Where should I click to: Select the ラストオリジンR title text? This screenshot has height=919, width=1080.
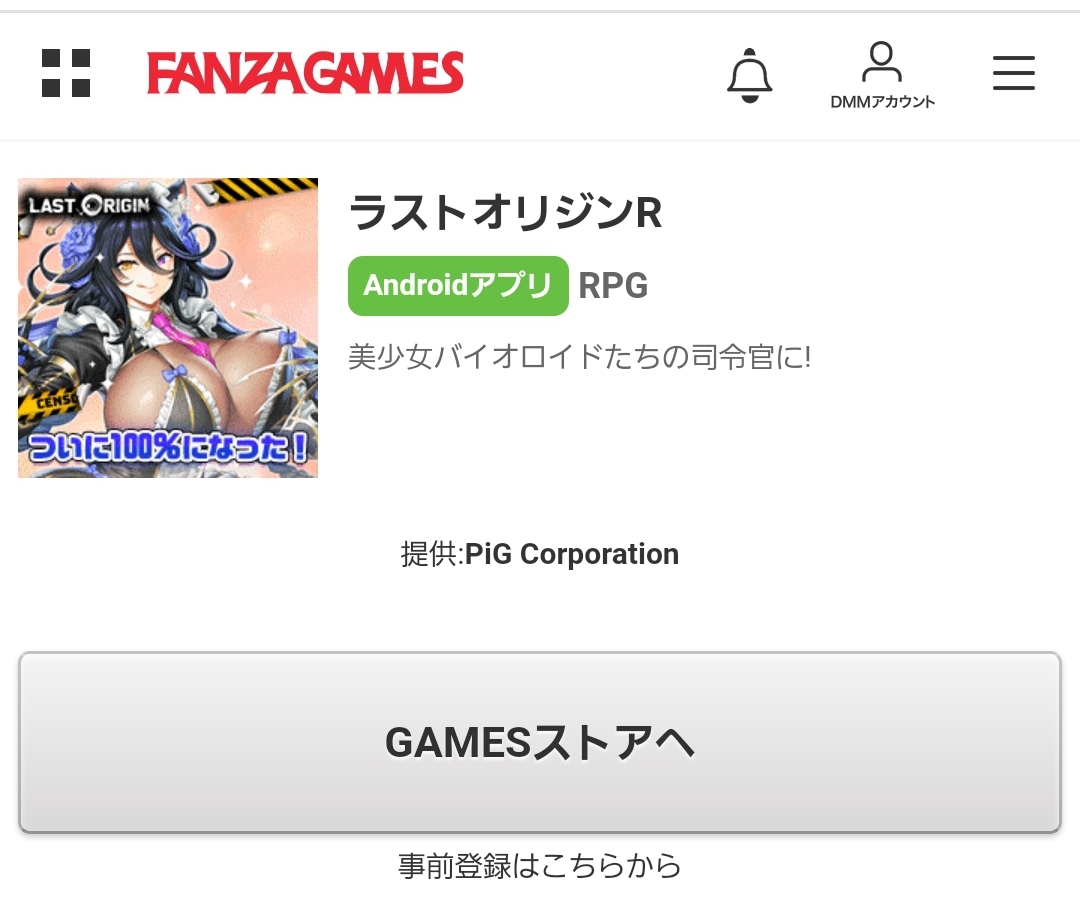[505, 212]
